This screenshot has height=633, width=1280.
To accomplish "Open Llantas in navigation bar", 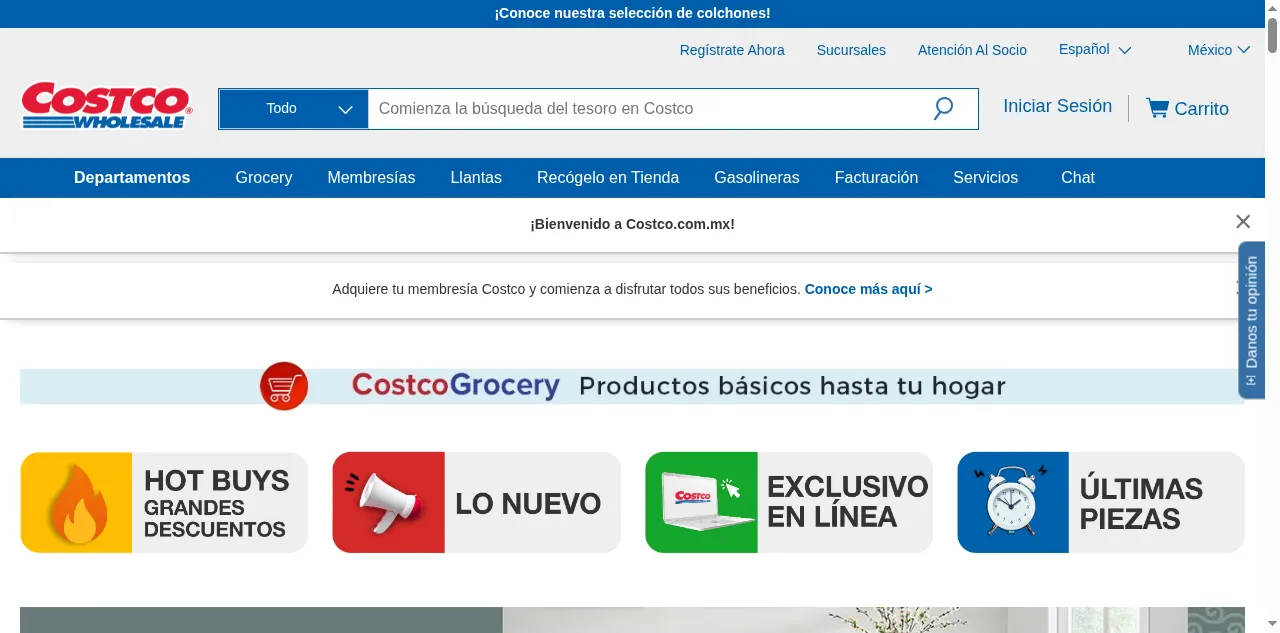I will coord(476,177).
